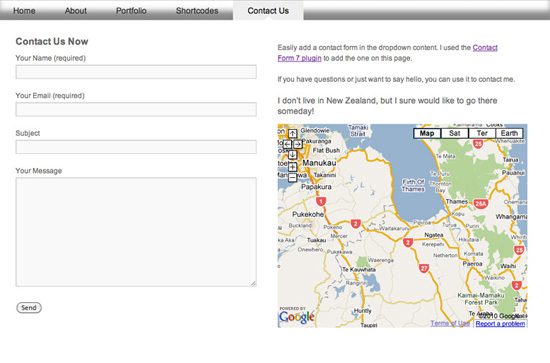550x363 pixels.
Task: Focus the Your Email input field
Action: 136,109
